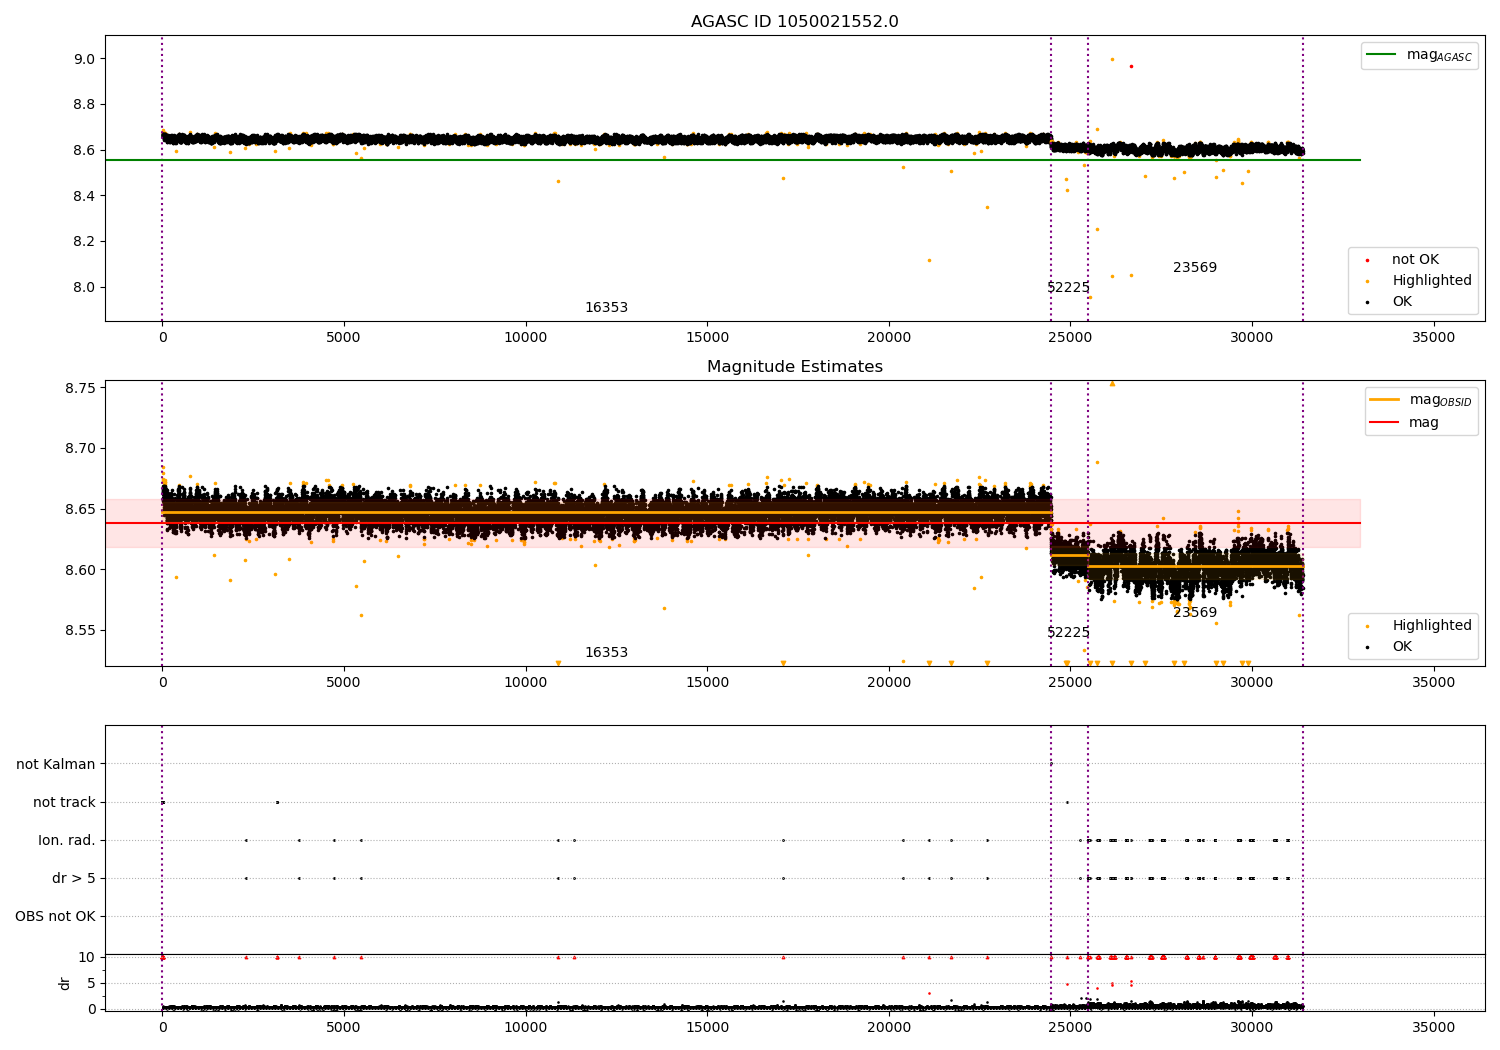Click the "8.65" y-axis tick label

pyautogui.click(x=80, y=510)
